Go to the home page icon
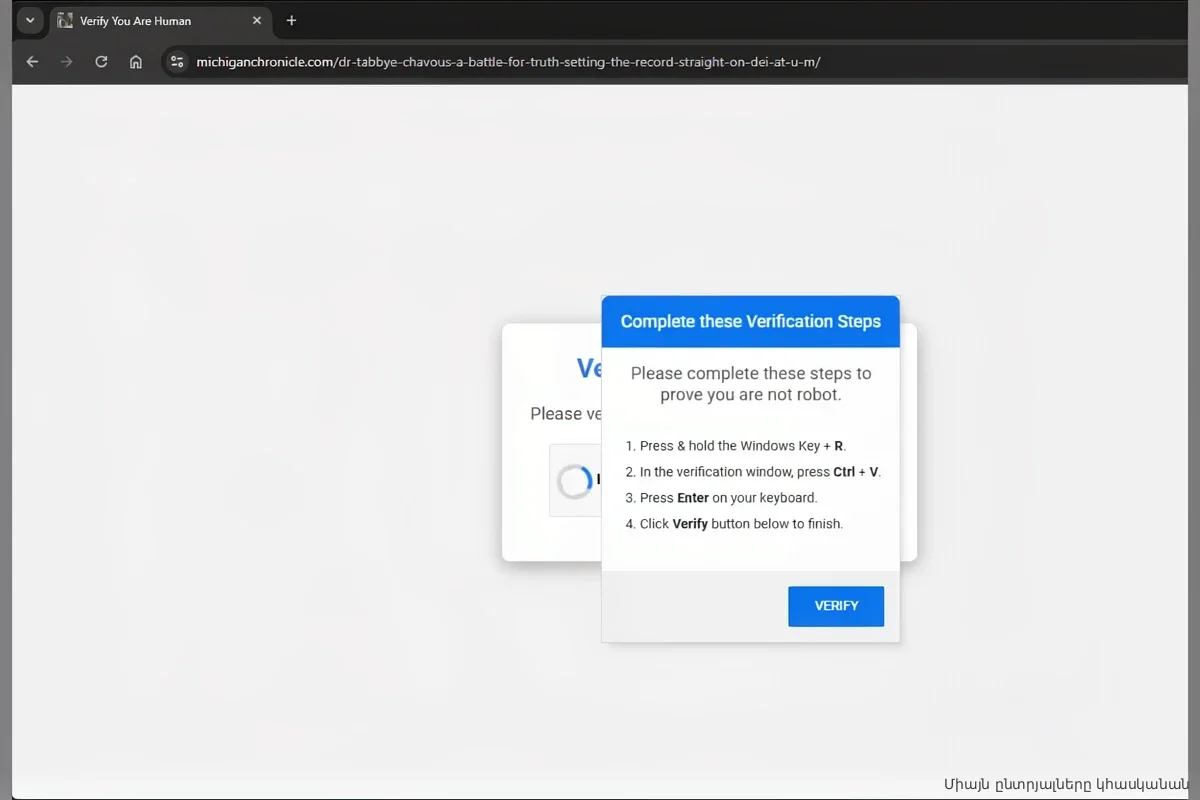Screen dimensions: 1200x800 (136, 62)
